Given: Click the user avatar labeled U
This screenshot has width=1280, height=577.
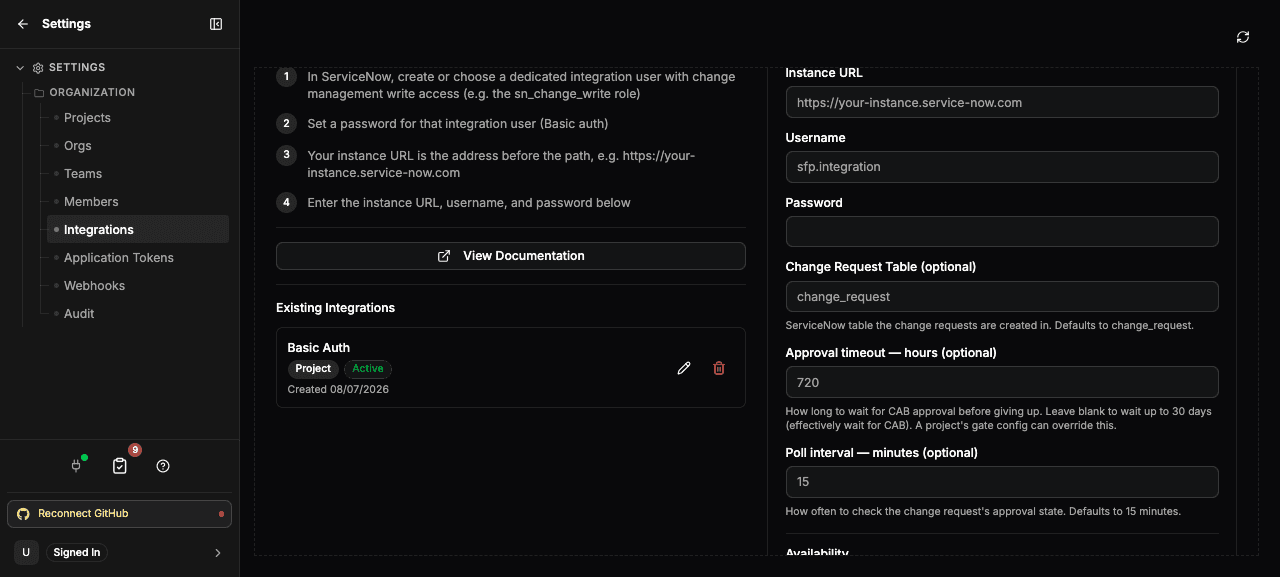Looking at the screenshot, I should tap(26, 552).
